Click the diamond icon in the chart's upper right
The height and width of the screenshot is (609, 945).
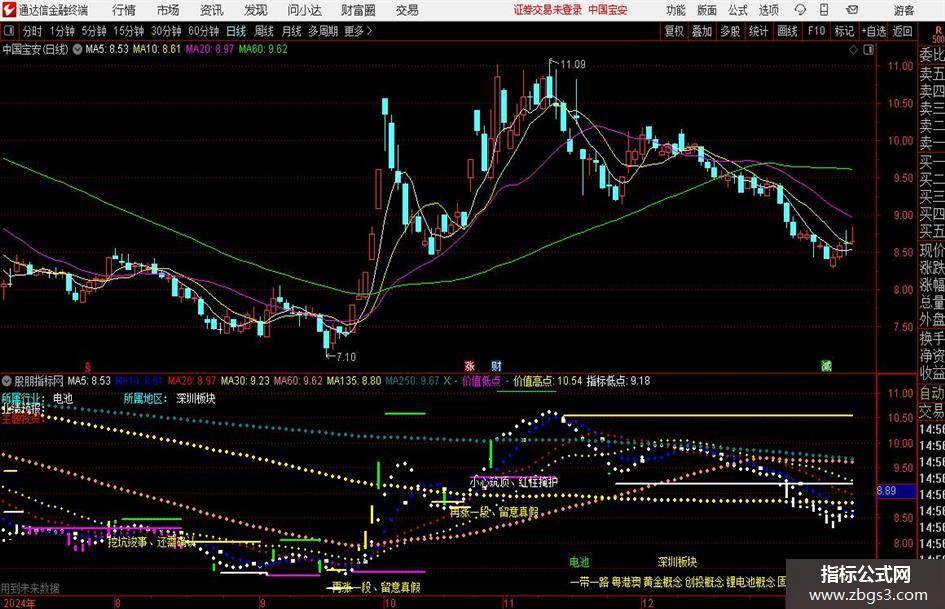pos(853,50)
